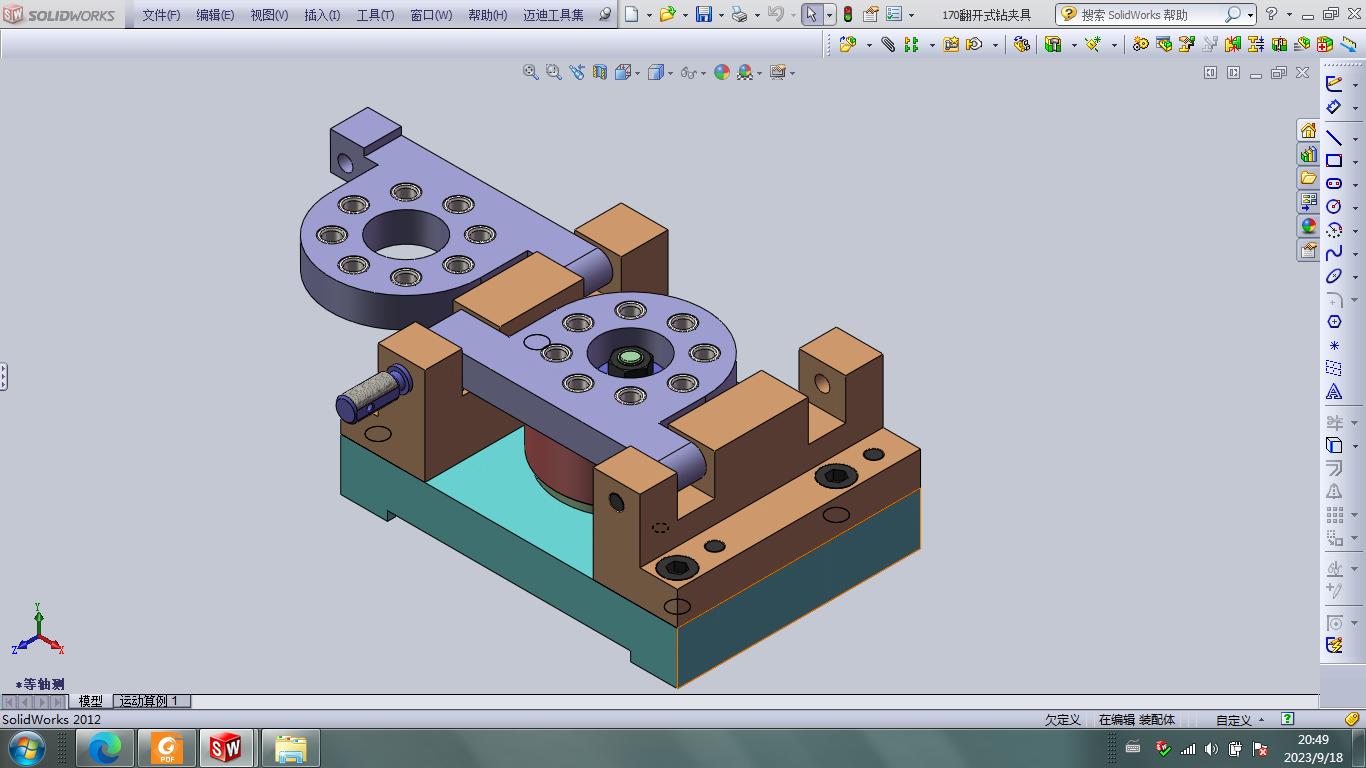Open the Appearances task pane tab
The width and height of the screenshot is (1366, 768).
1308,227
